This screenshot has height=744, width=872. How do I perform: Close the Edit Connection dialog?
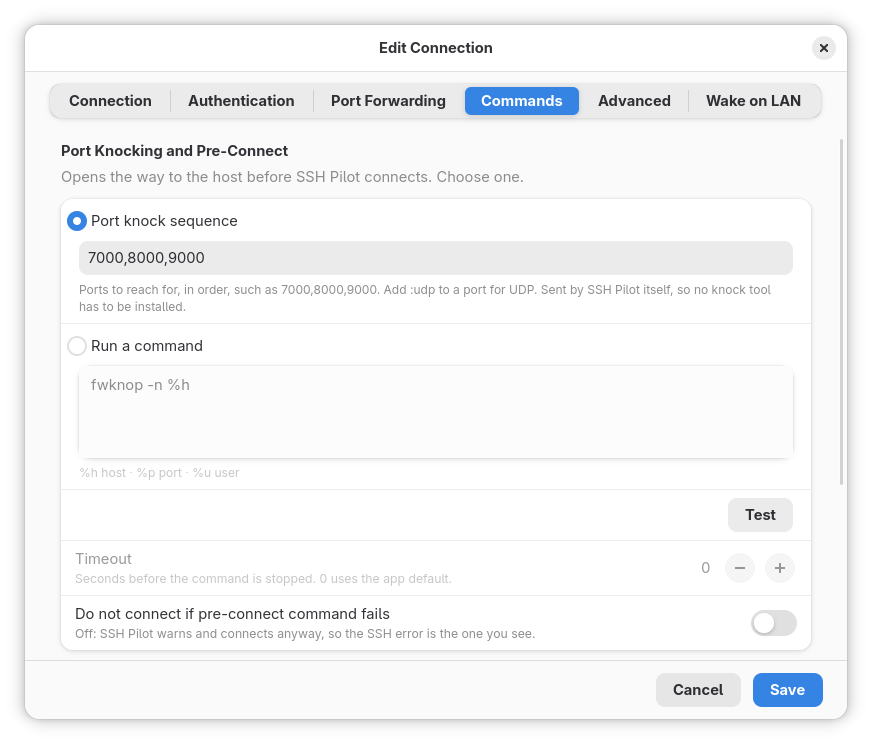824,48
